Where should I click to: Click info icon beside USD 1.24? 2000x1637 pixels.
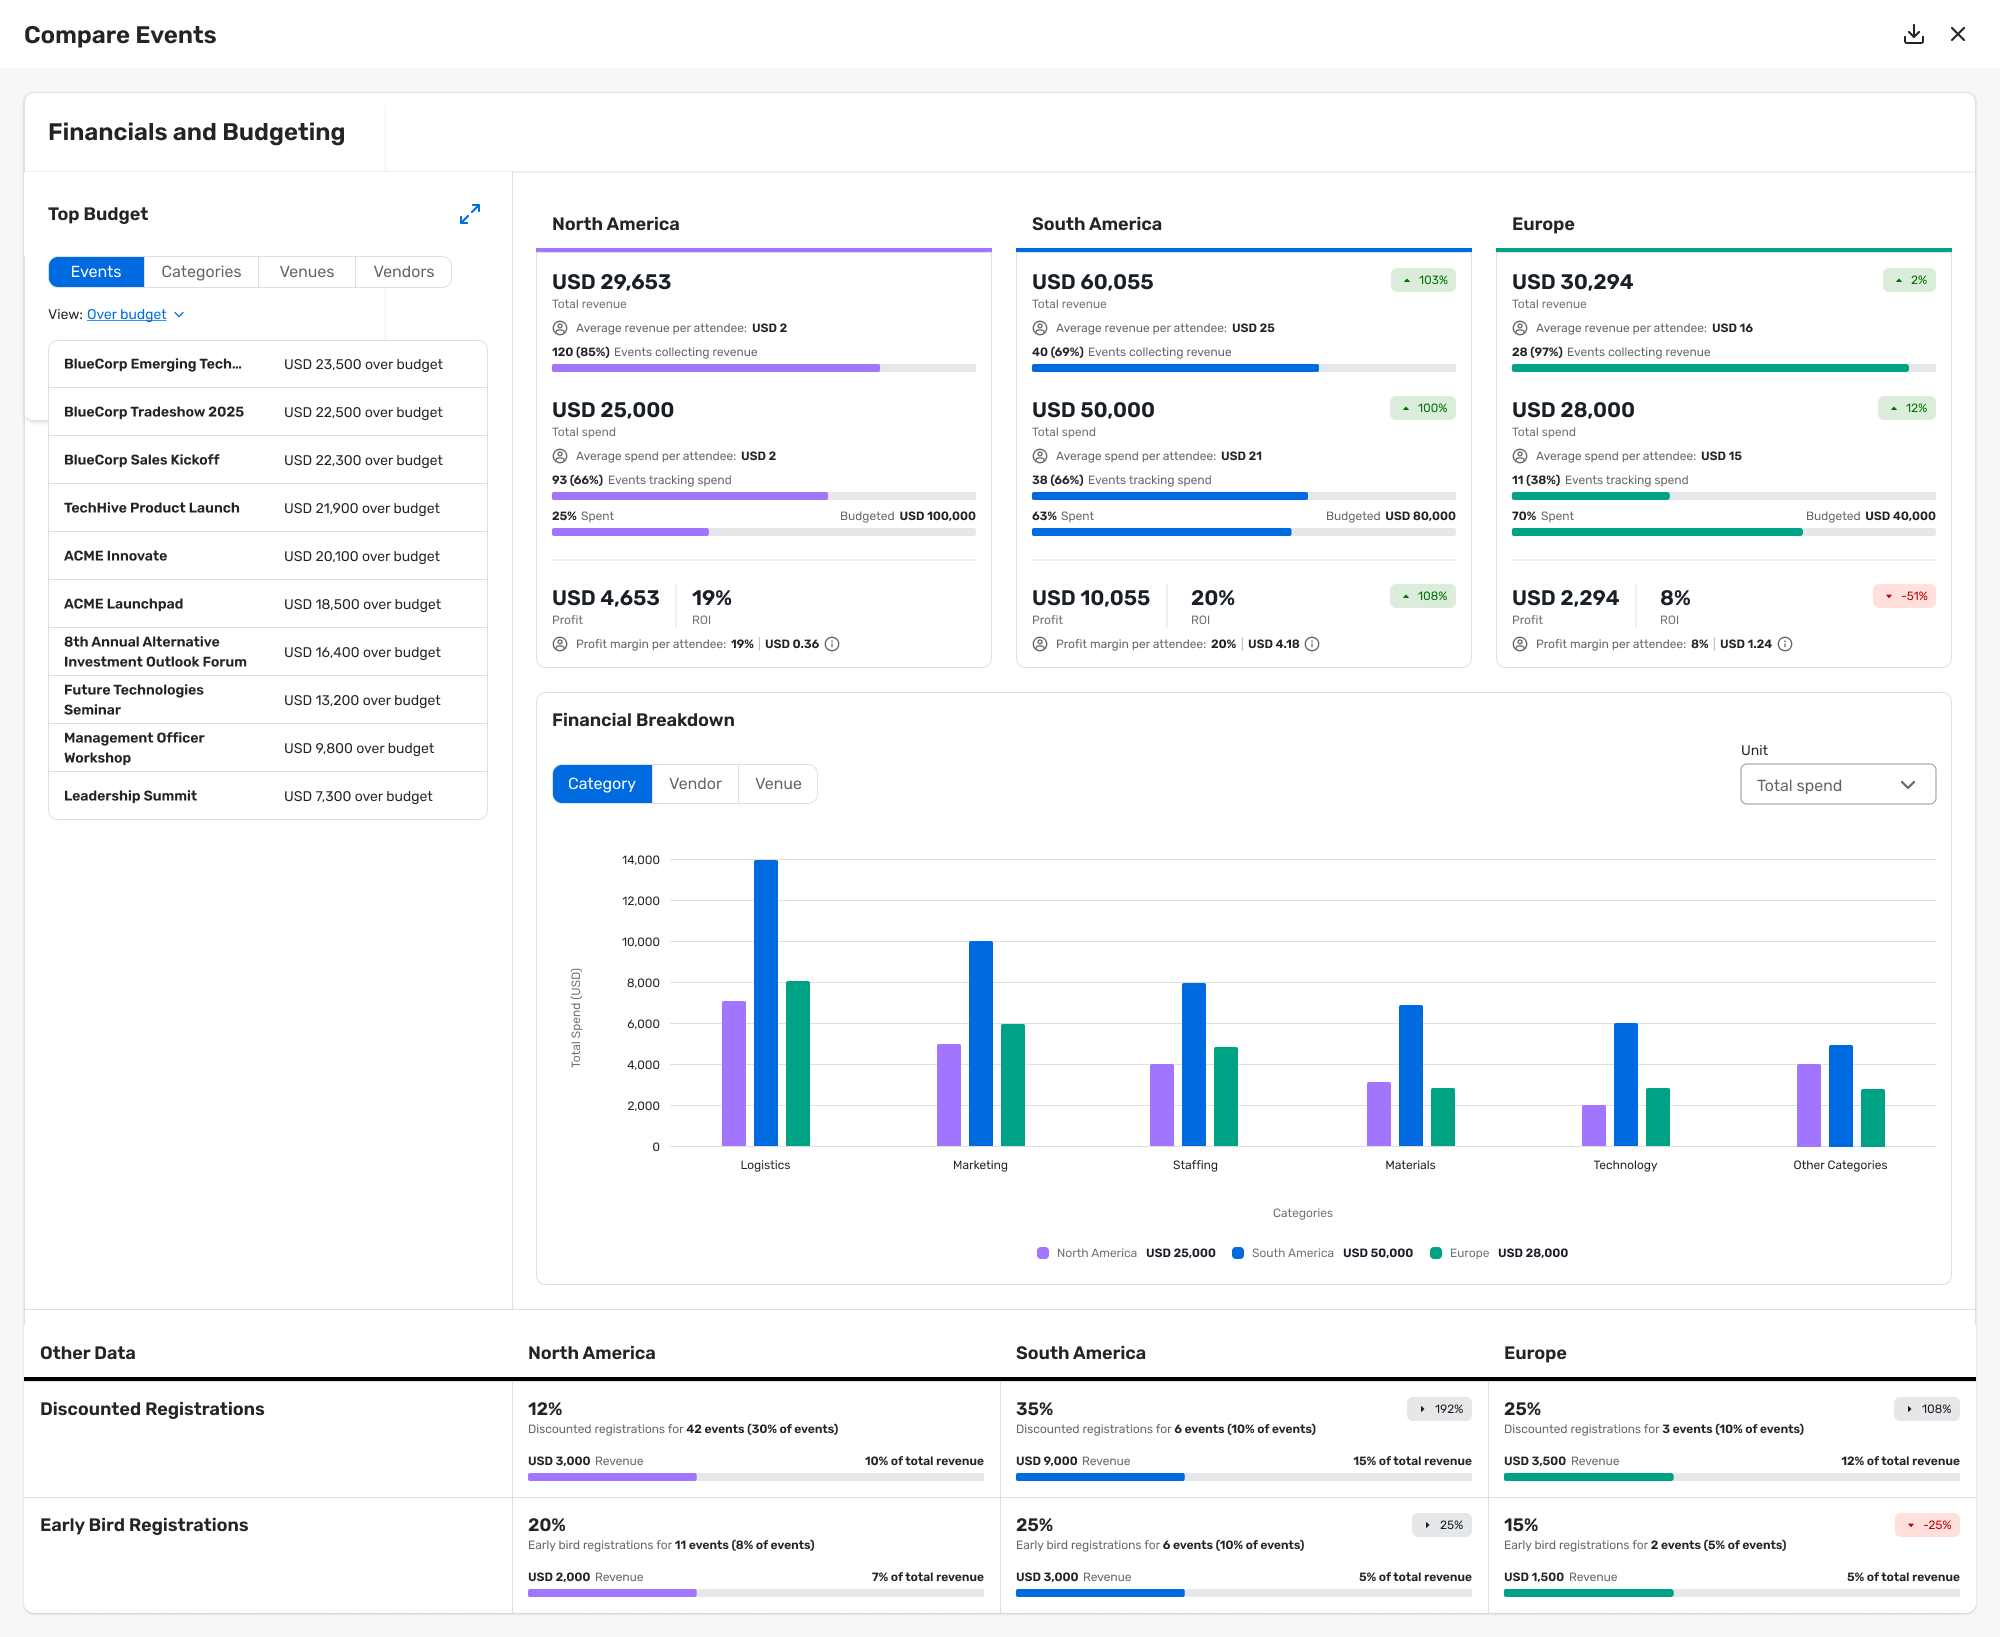(x=1785, y=644)
